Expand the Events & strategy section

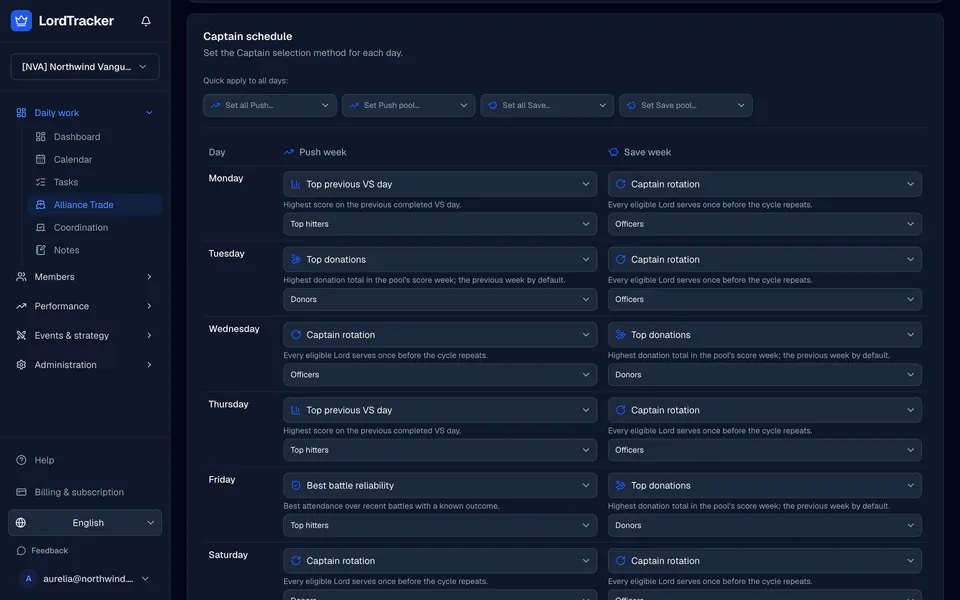pos(84,336)
